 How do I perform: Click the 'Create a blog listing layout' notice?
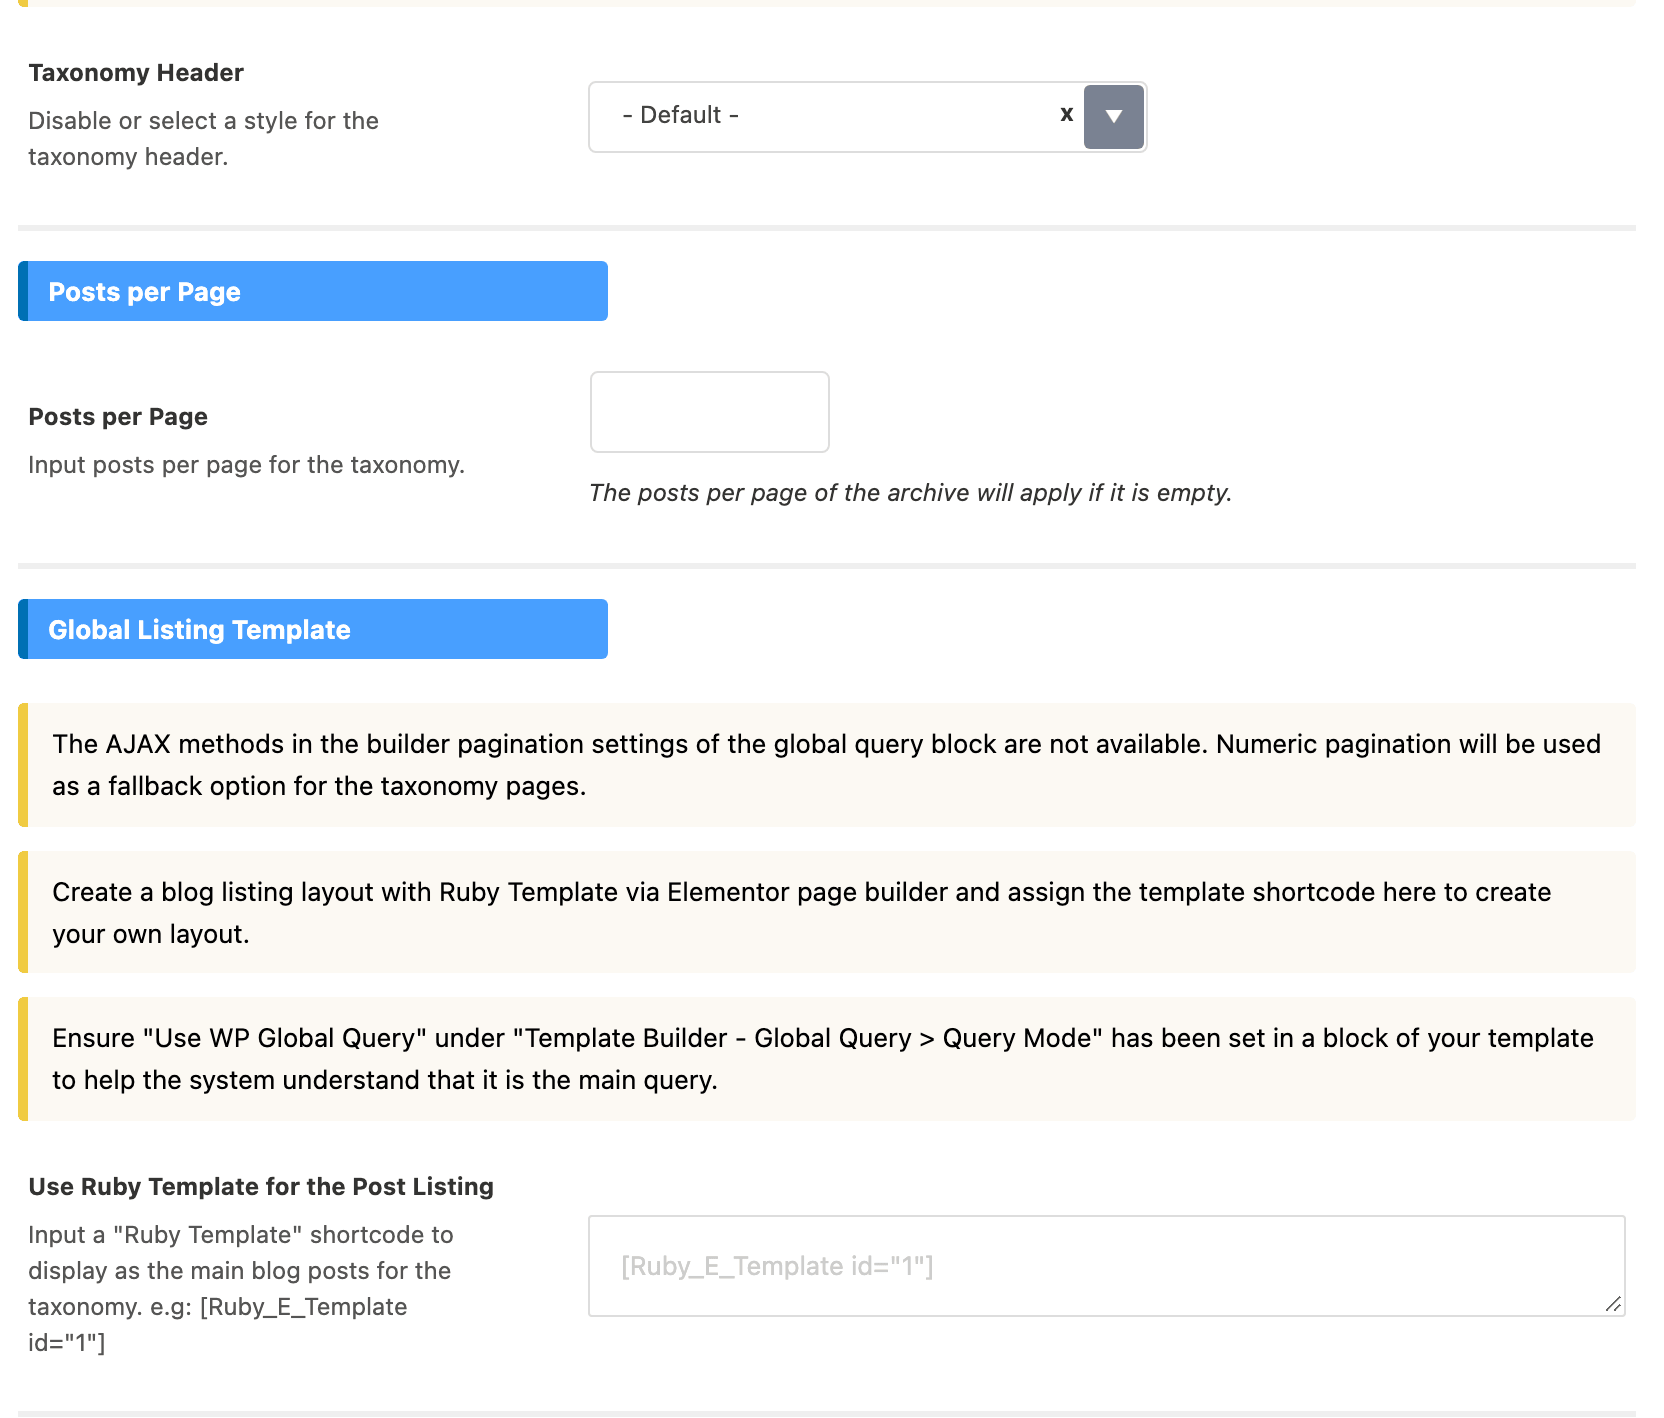click(x=827, y=912)
